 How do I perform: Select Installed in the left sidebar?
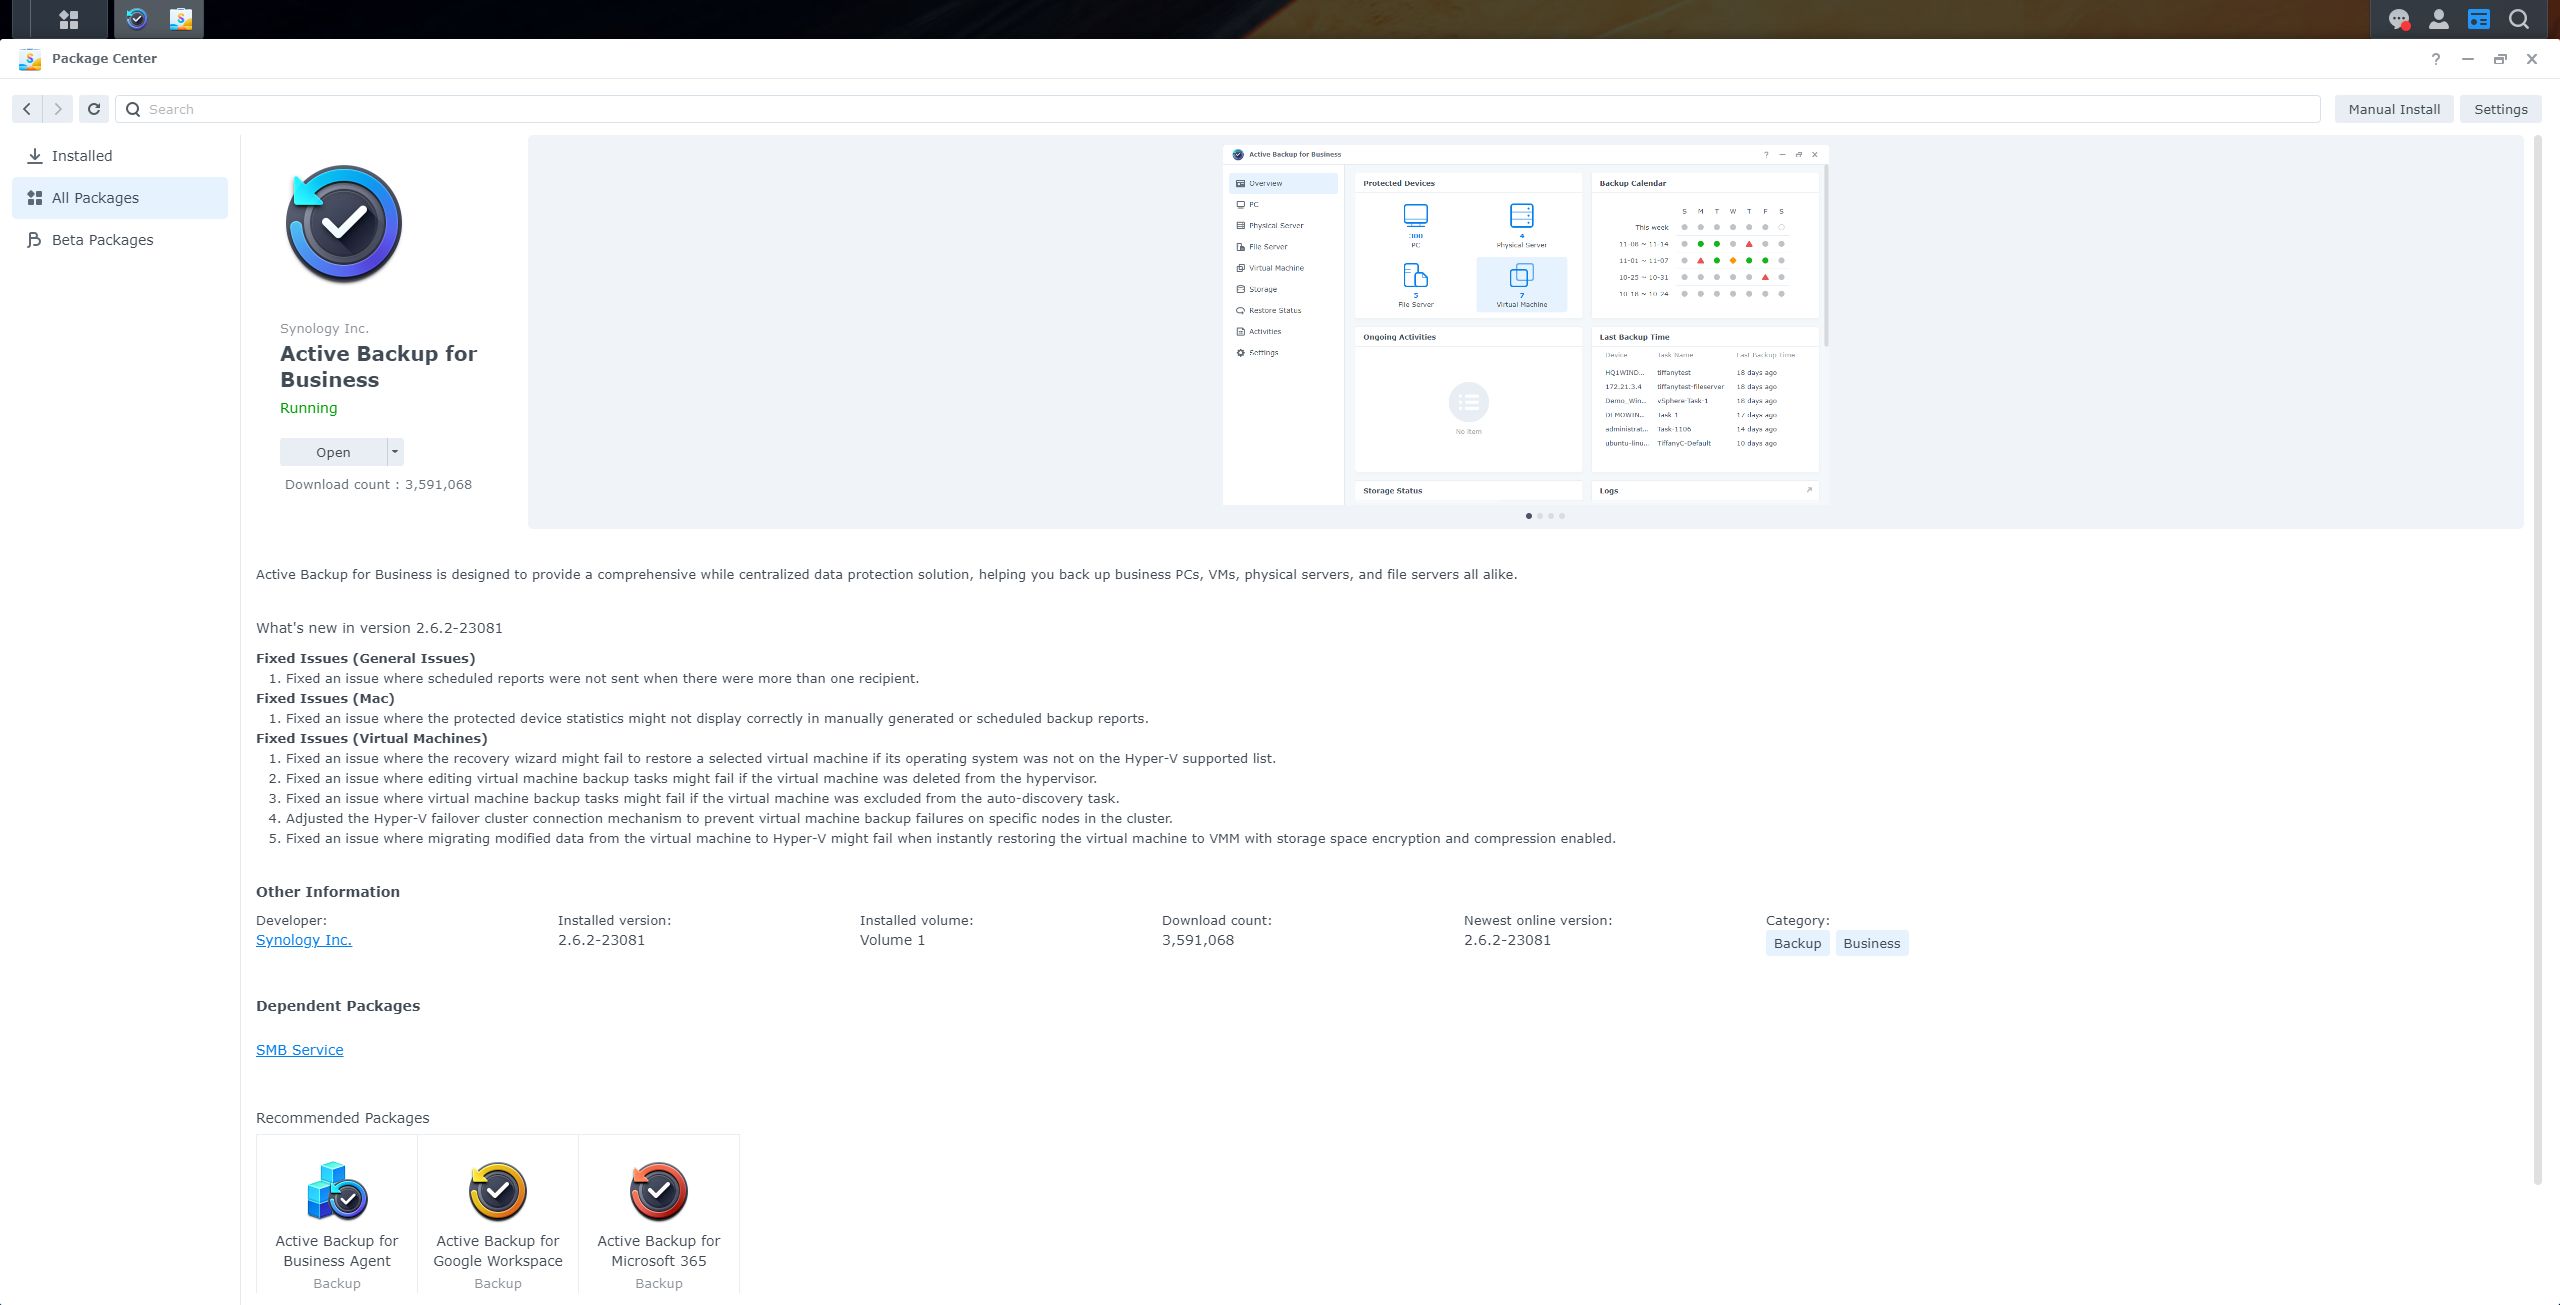pyautogui.click(x=82, y=156)
